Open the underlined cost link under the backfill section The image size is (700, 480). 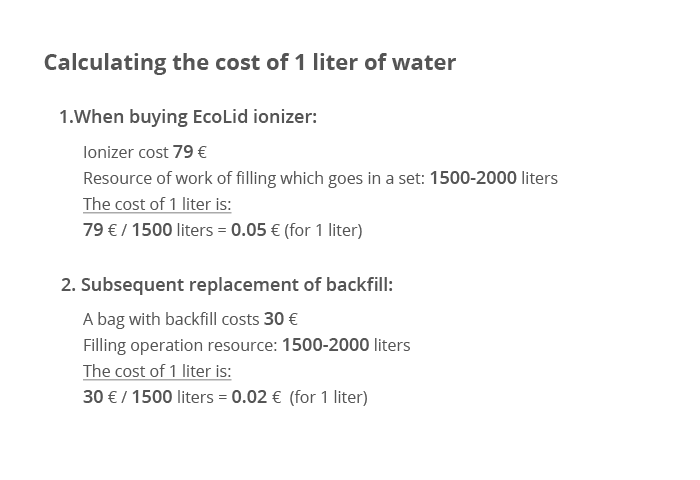(x=157, y=371)
